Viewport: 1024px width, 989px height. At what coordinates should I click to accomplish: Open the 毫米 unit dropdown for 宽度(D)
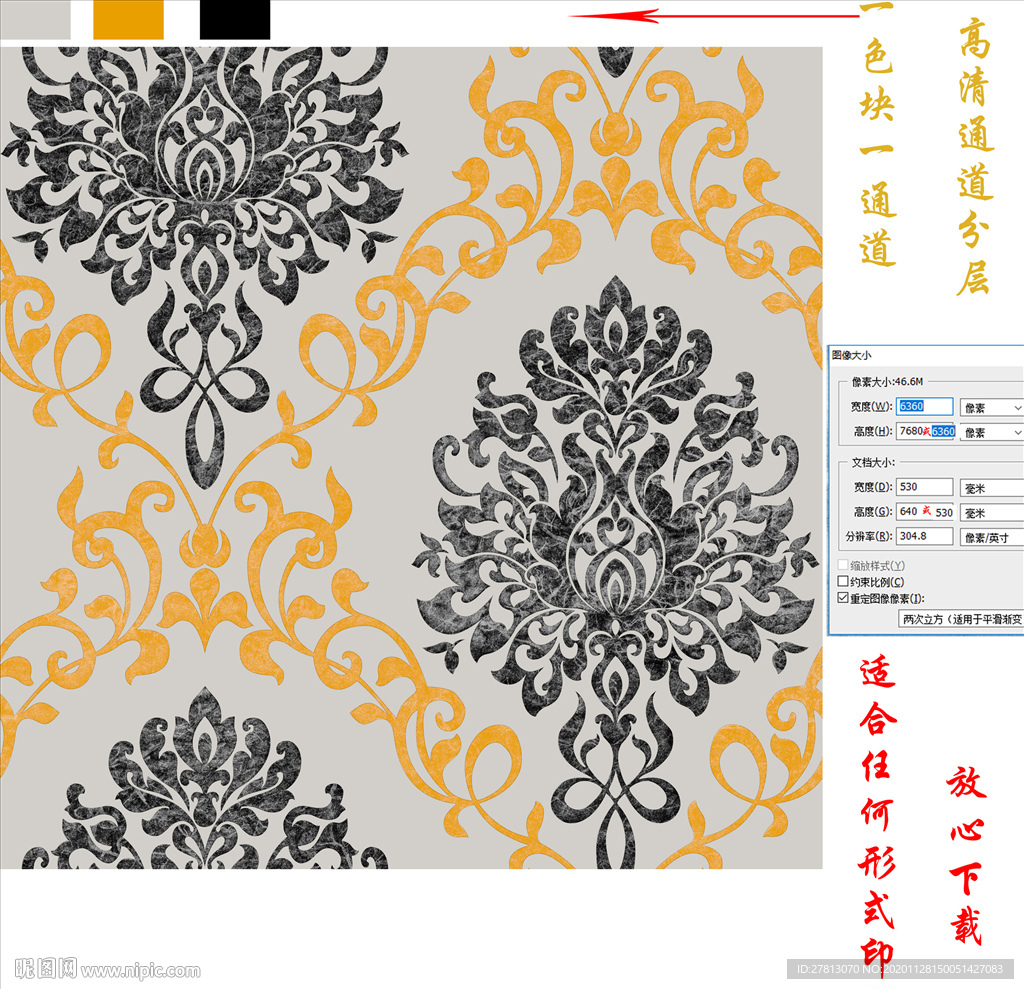click(x=992, y=488)
